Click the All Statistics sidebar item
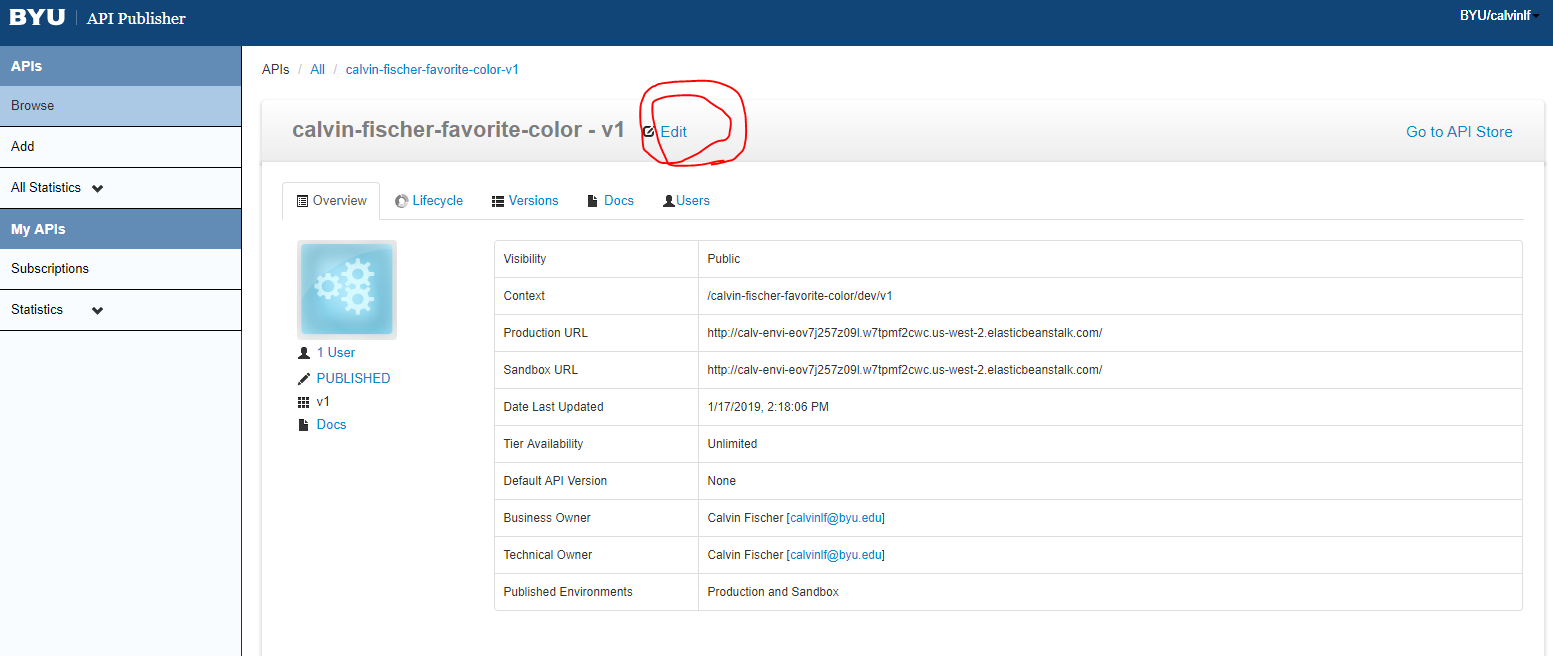Viewport: 1553px width, 656px height. [x=120, y=188]
